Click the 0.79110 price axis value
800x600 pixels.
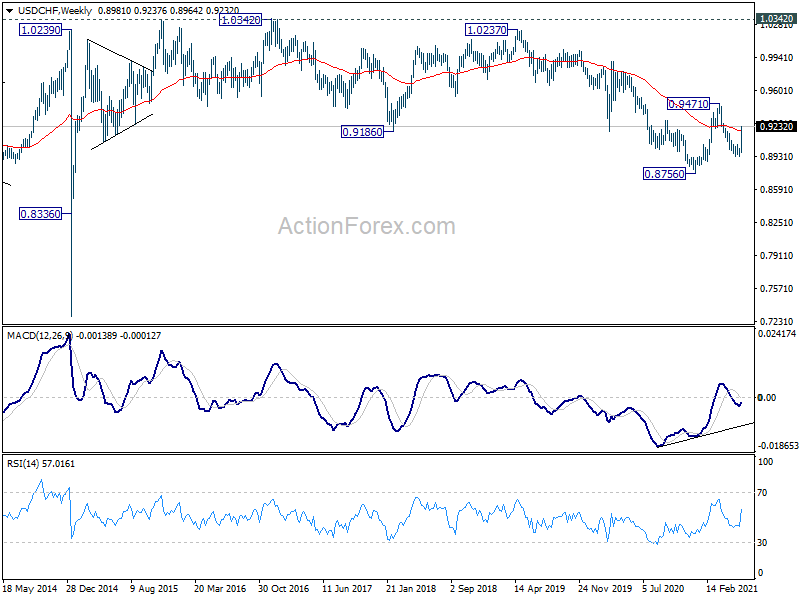tap(777, 256)
